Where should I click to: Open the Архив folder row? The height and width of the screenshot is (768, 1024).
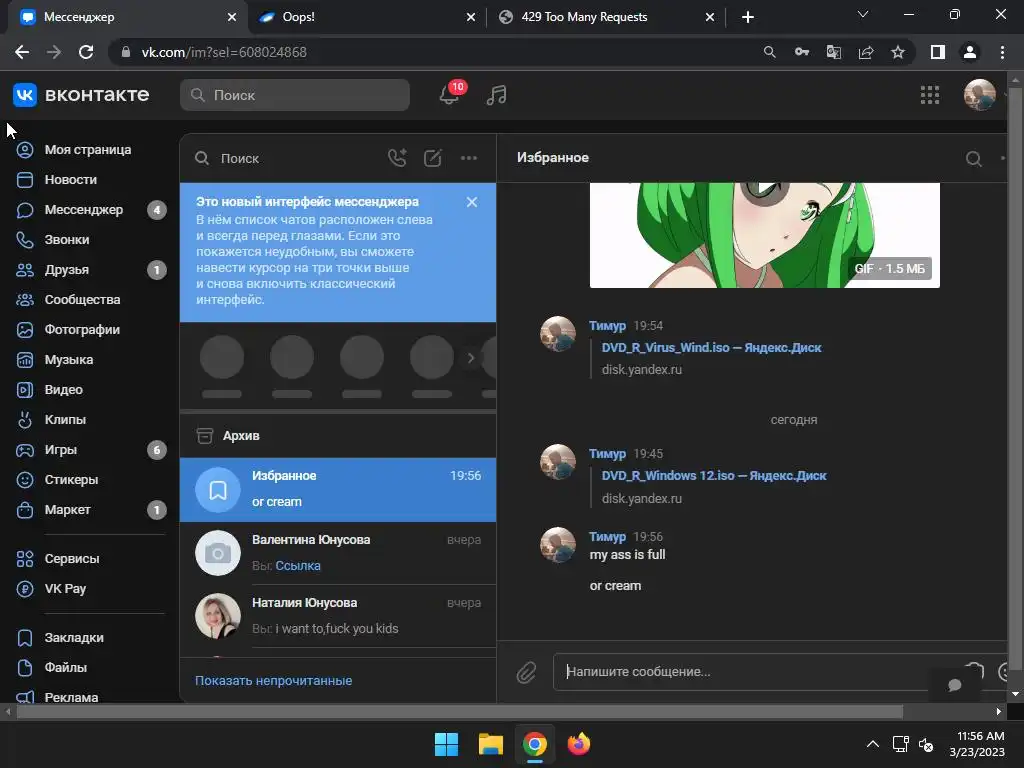[338, 436]
